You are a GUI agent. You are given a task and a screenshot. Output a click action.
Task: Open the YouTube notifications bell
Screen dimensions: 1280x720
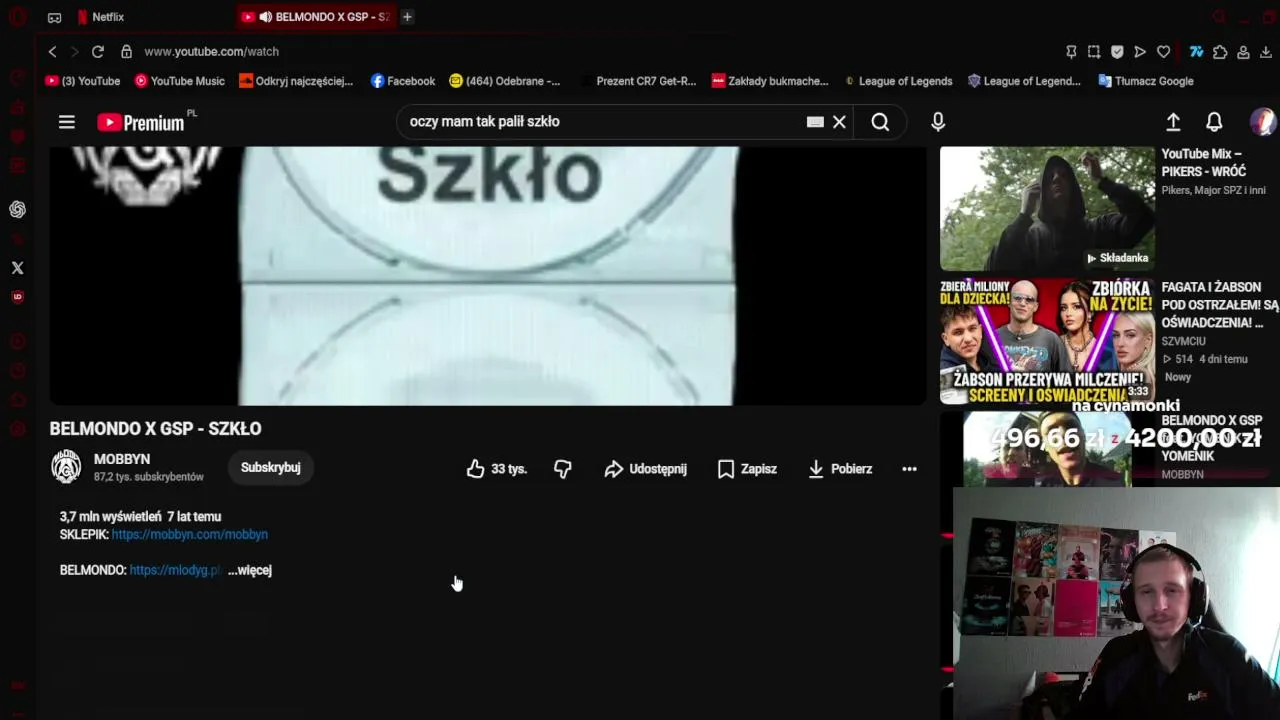[1214, 122]
